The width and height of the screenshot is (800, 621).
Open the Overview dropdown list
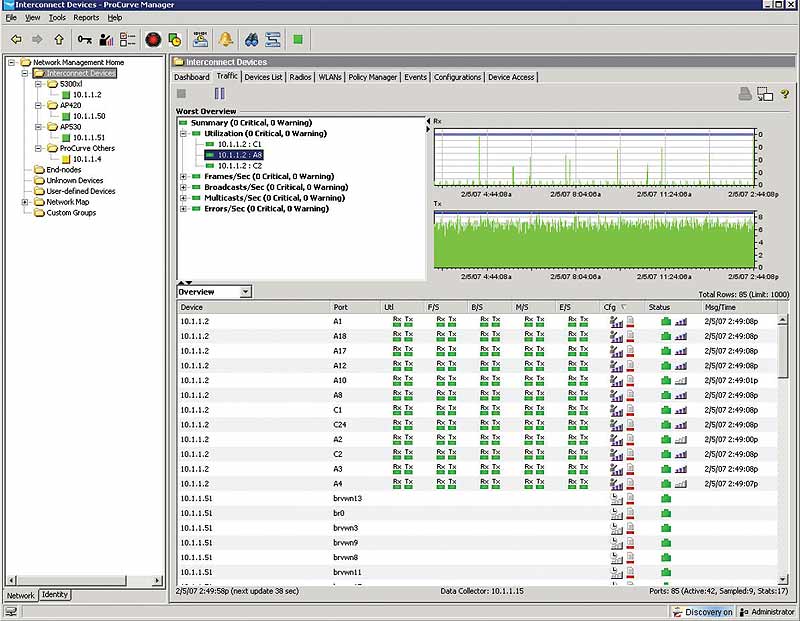[x=246, y=292]
